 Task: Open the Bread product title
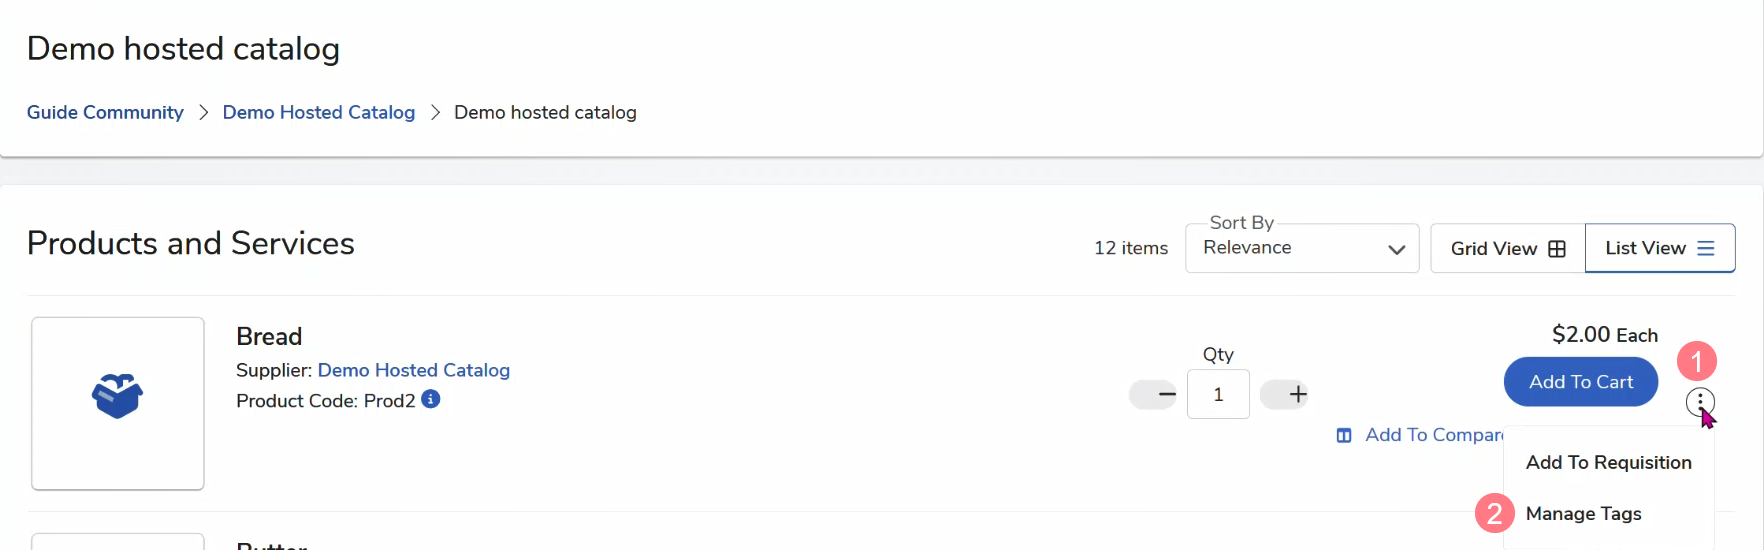(x=269, y=336)
